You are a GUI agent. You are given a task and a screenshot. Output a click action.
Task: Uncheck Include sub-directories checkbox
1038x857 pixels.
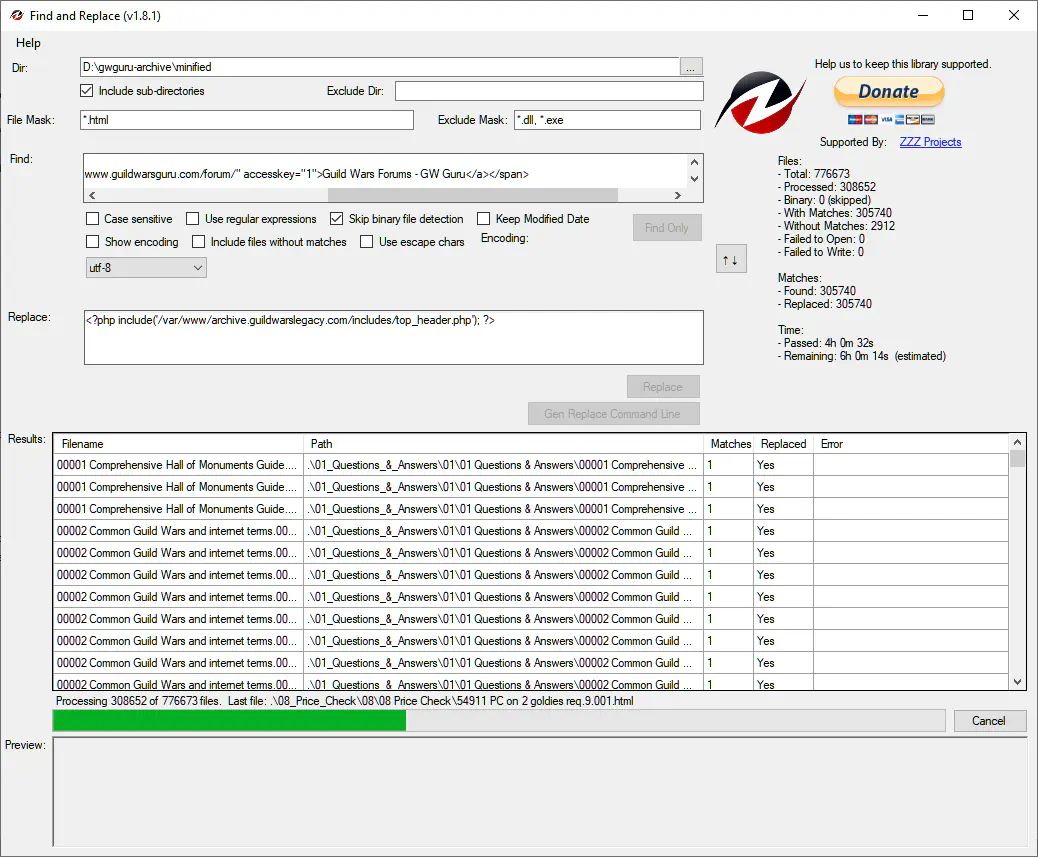pos(88,91)
